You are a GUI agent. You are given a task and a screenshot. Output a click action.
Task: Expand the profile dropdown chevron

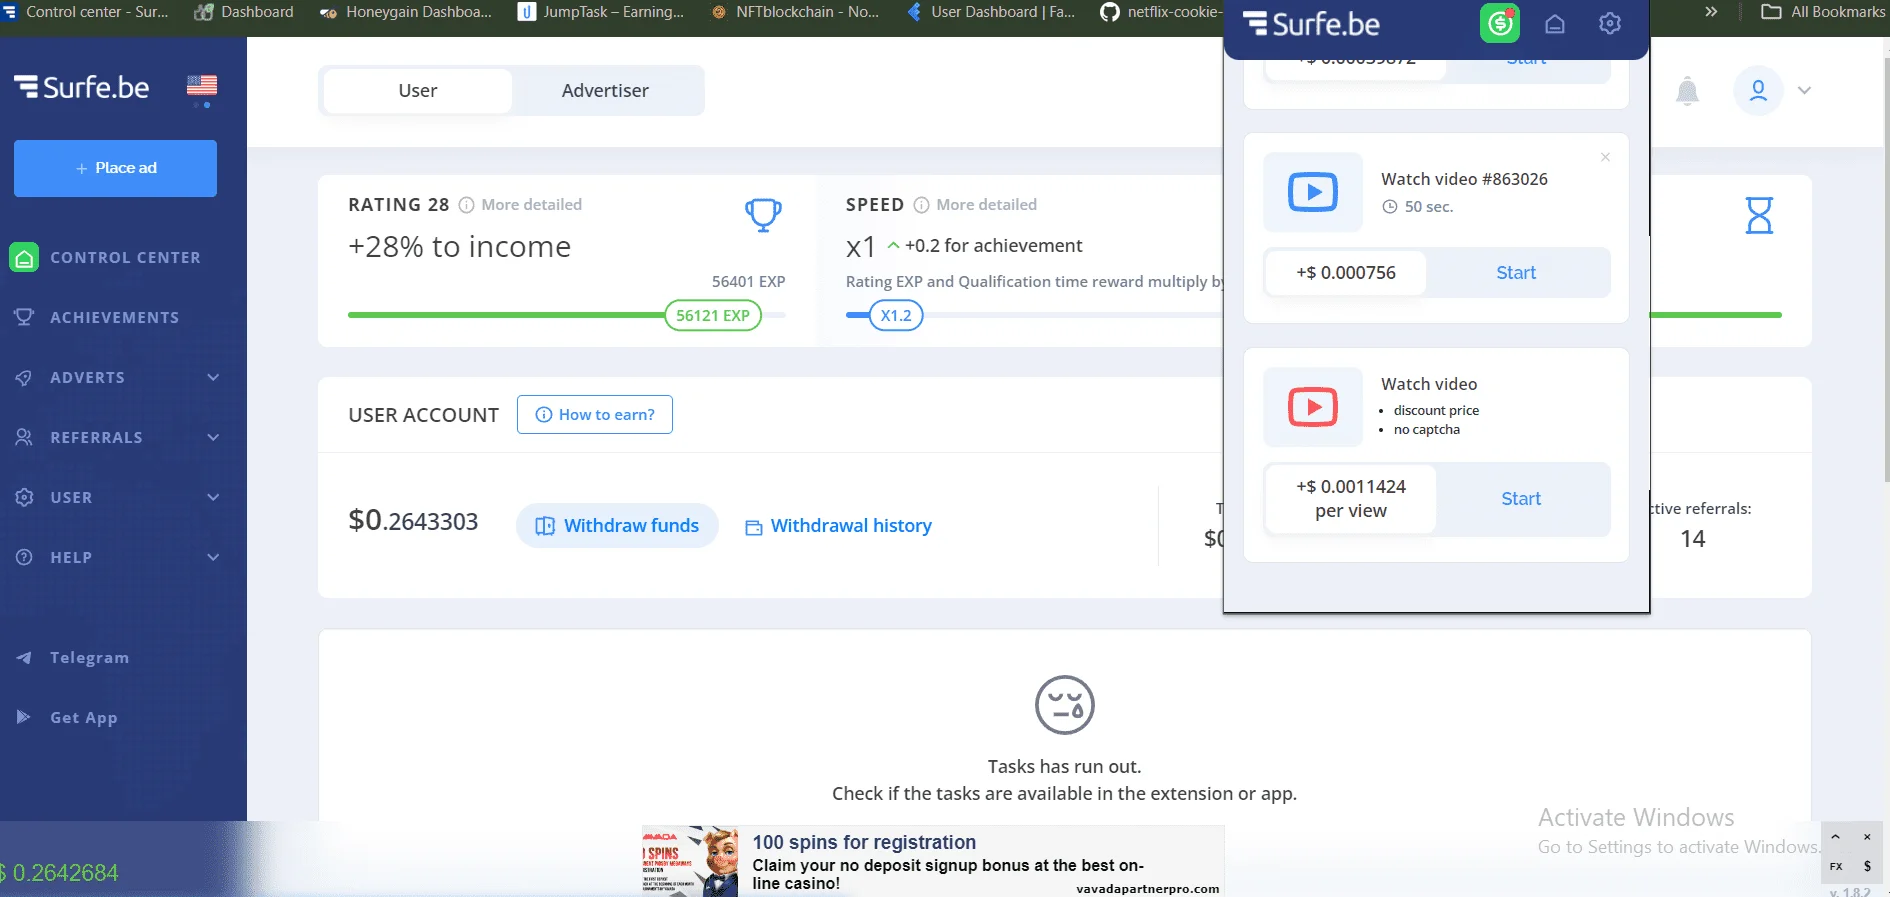(x=1804, y=90)
